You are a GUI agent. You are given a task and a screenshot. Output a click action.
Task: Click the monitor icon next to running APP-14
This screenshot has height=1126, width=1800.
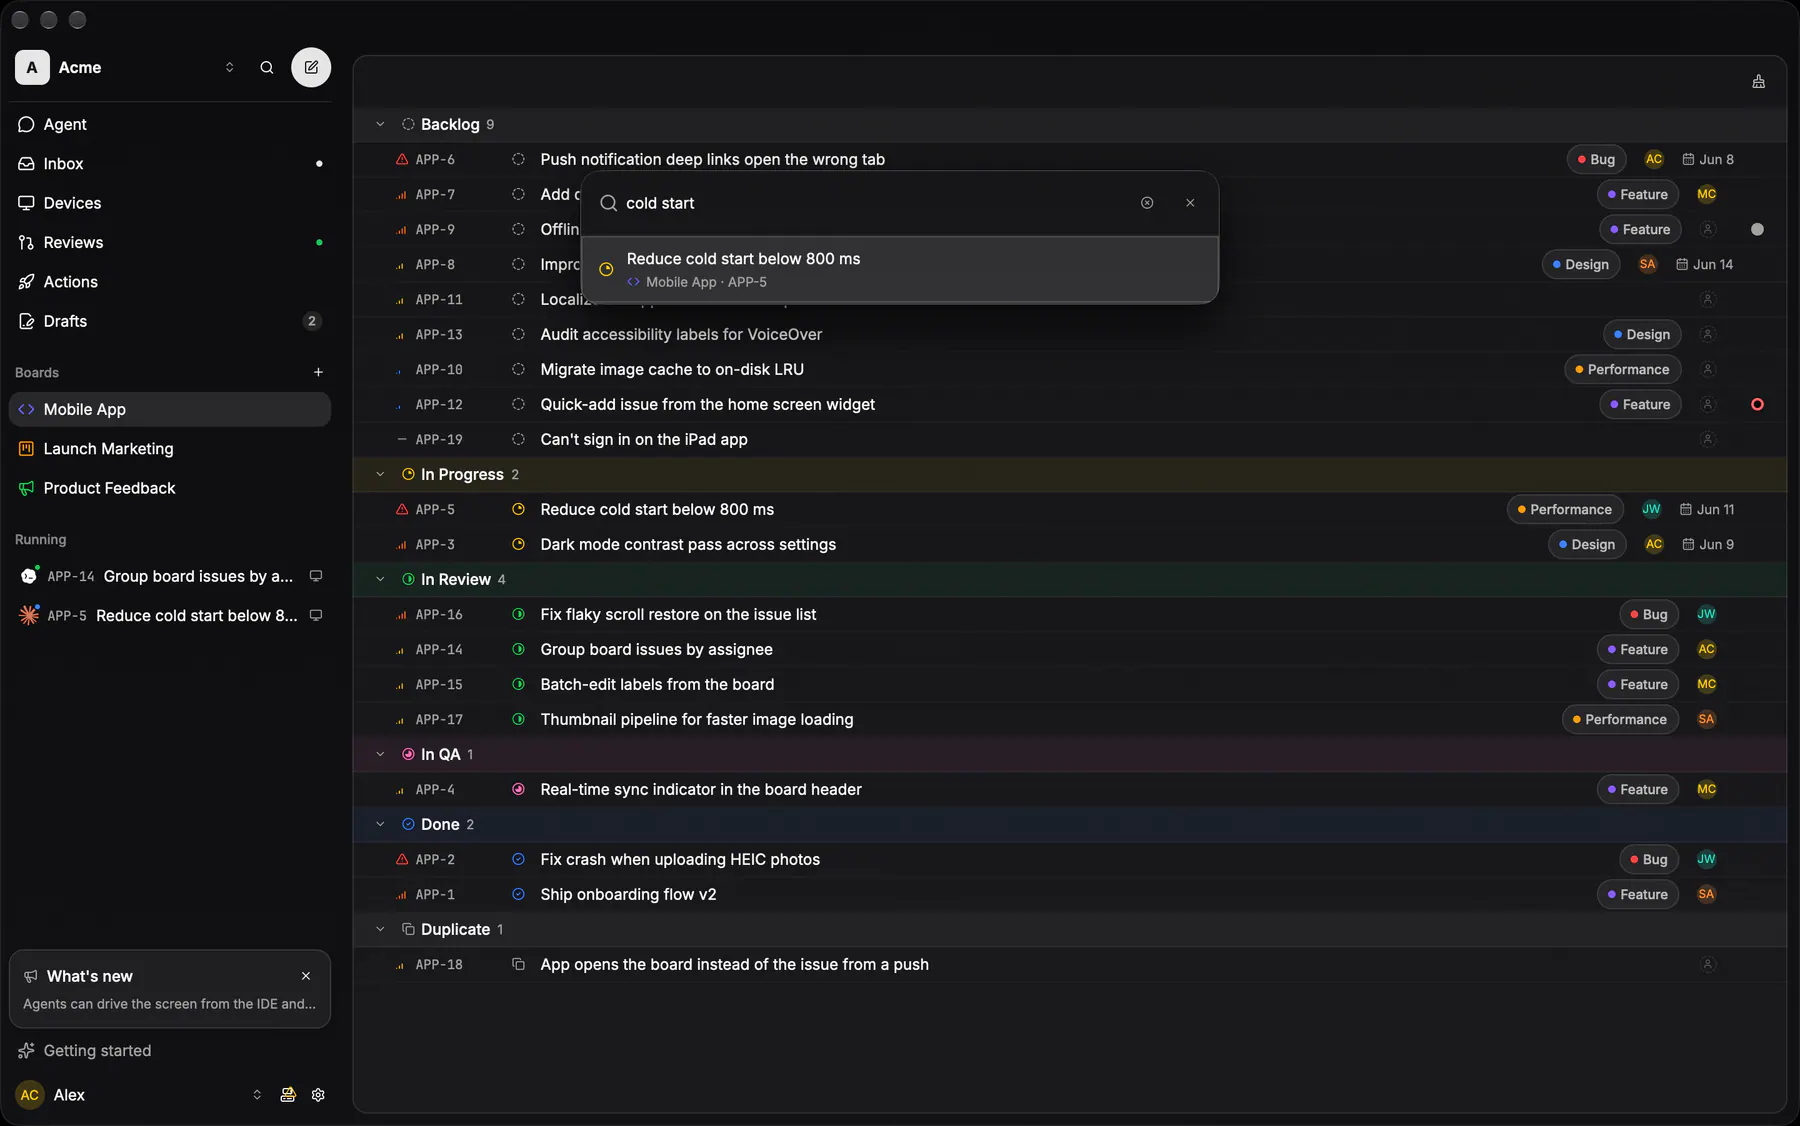pos(316,576)
